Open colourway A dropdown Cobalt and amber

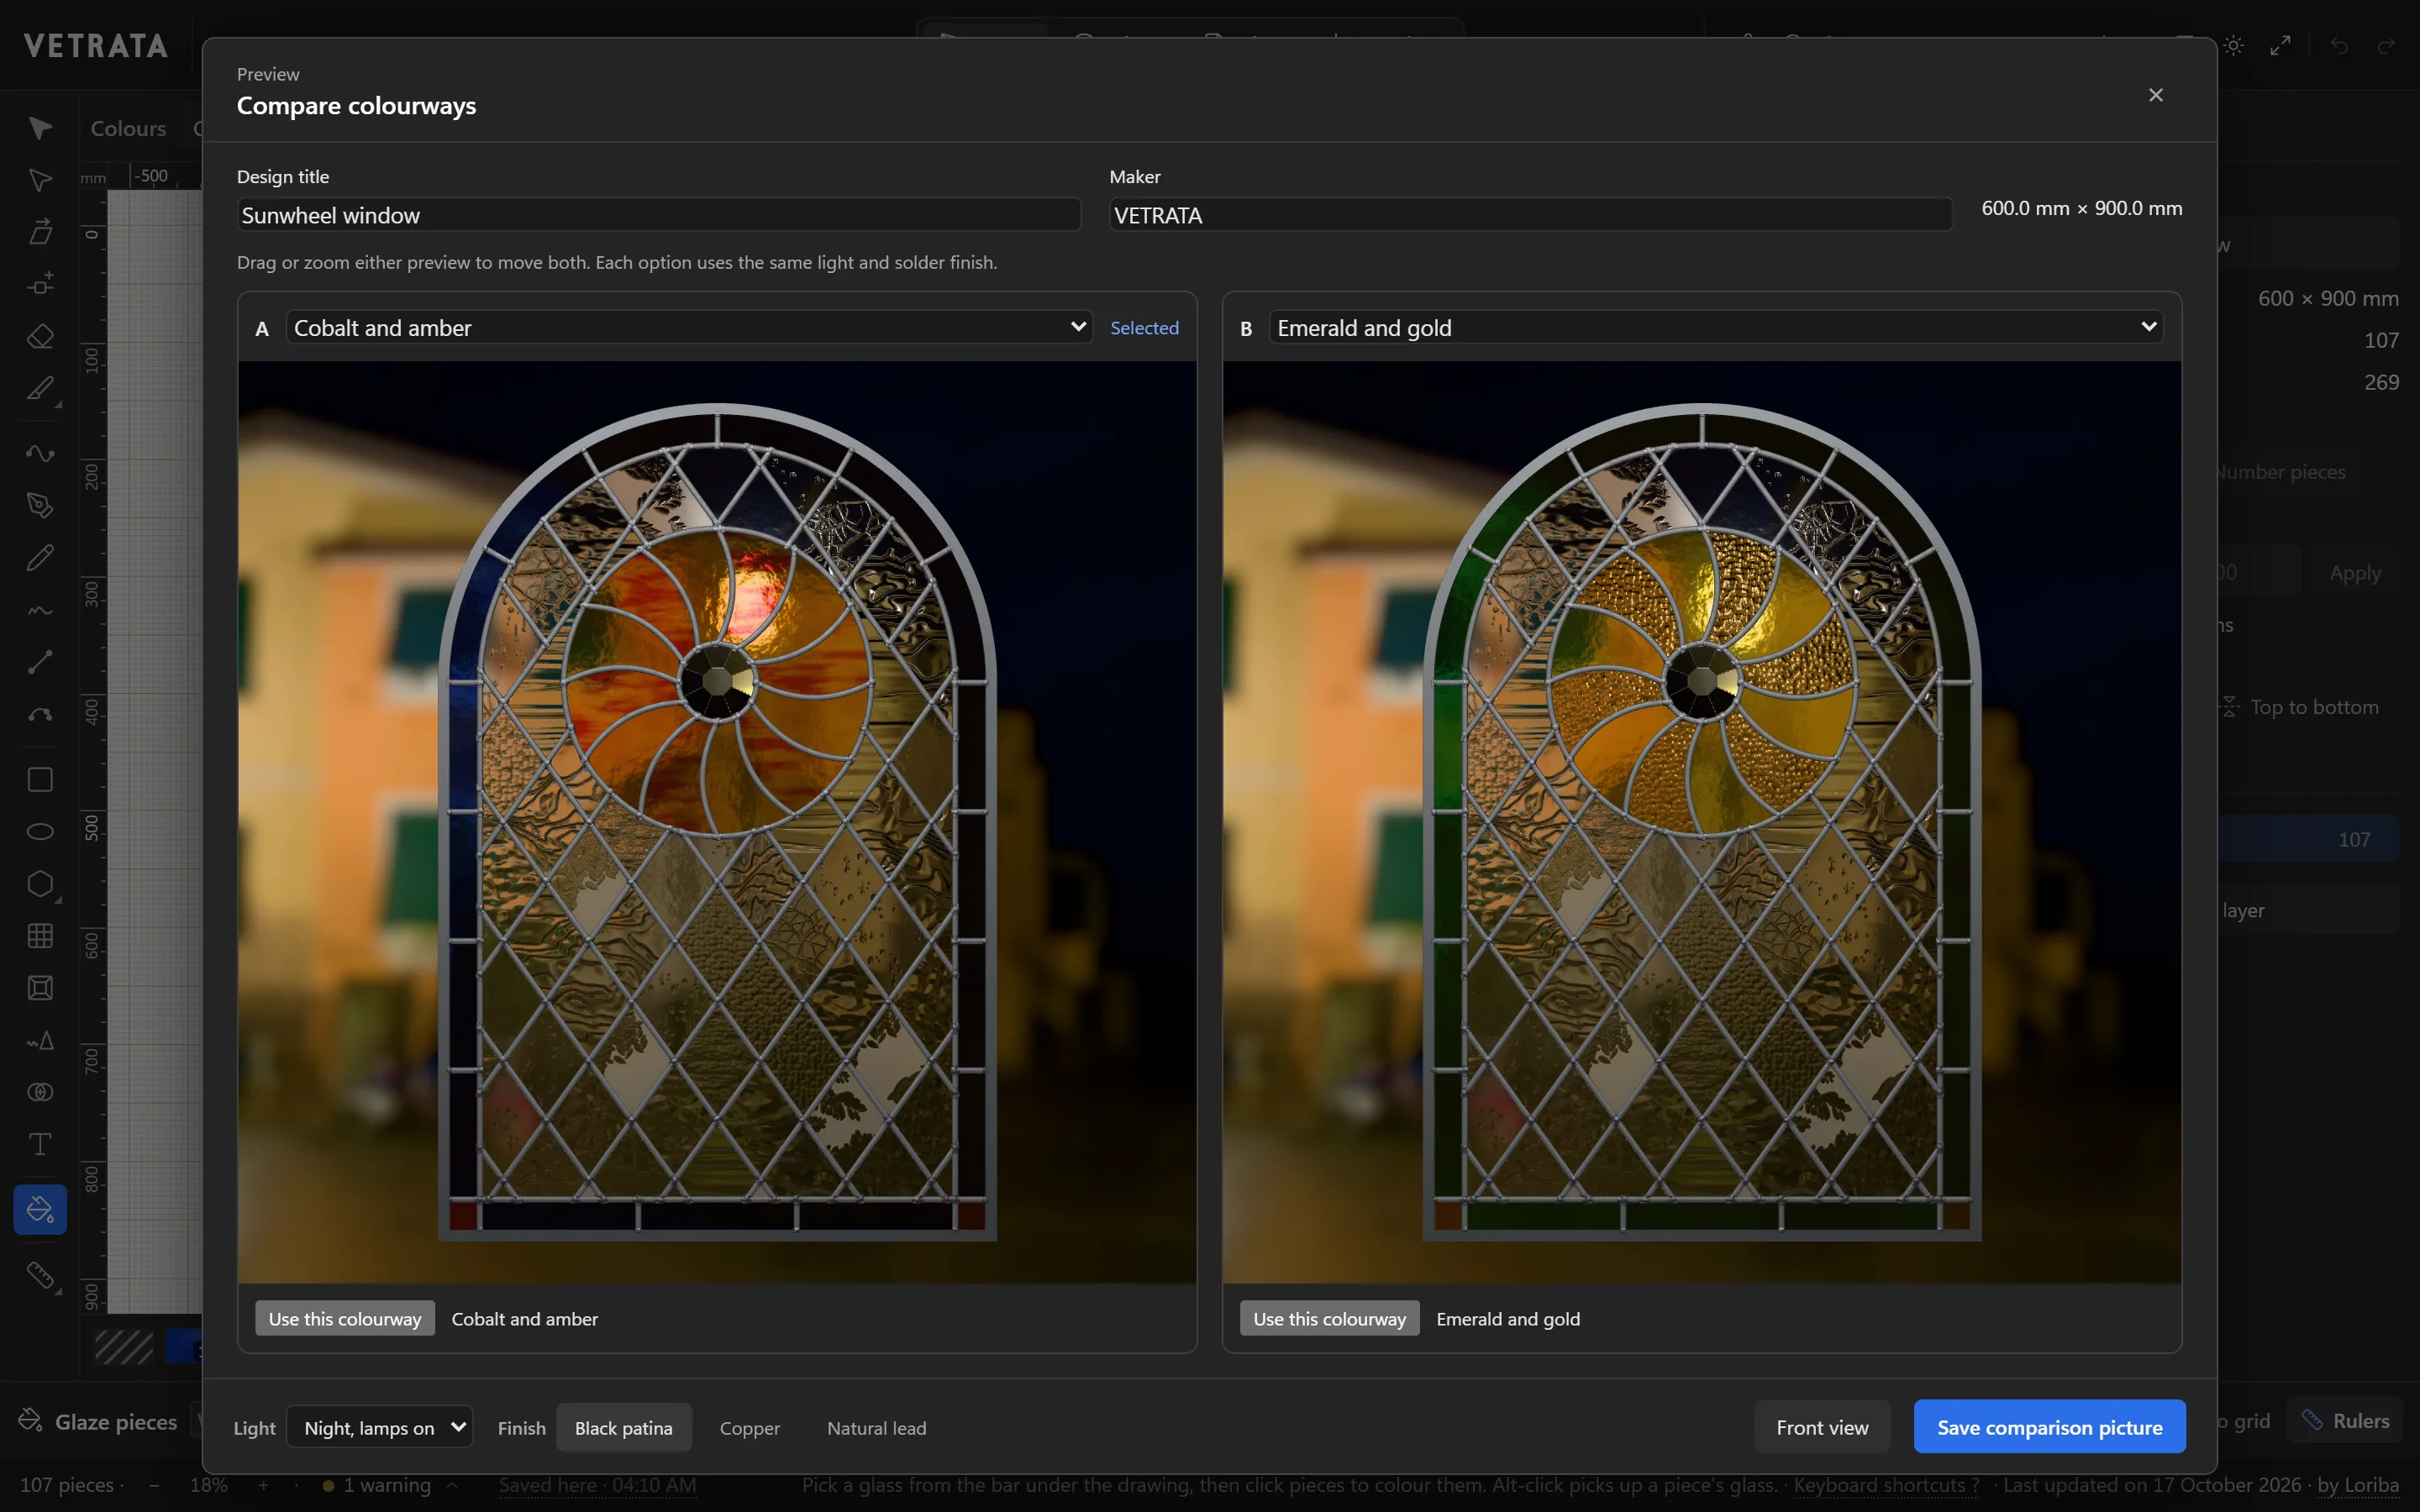690,327
